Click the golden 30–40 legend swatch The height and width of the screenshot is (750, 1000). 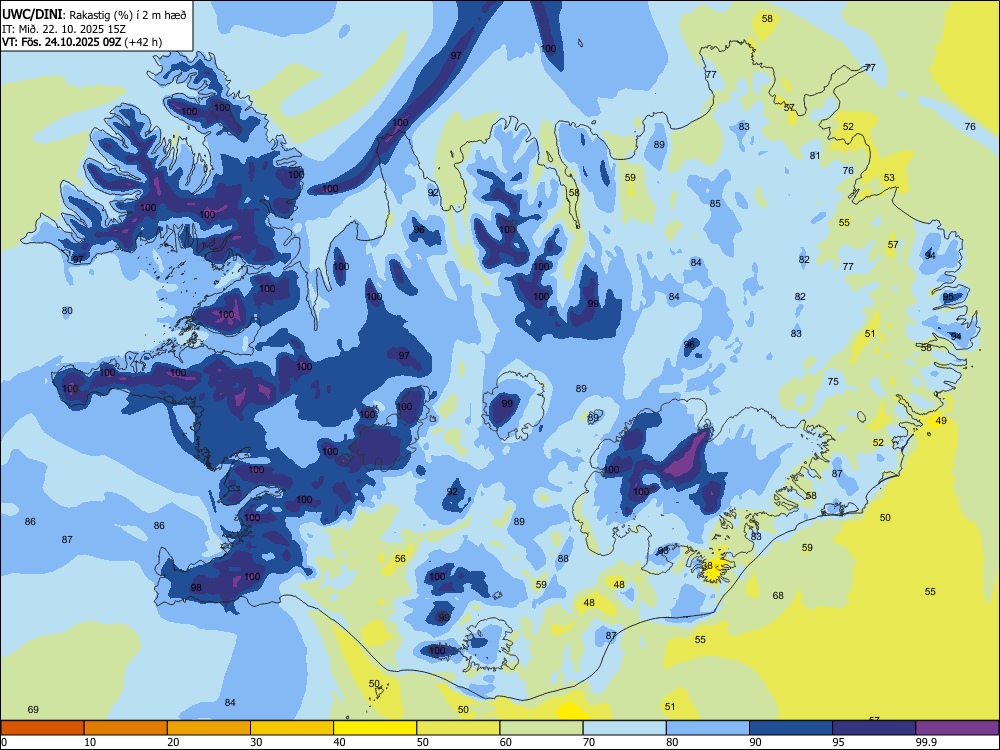(292, 728)
